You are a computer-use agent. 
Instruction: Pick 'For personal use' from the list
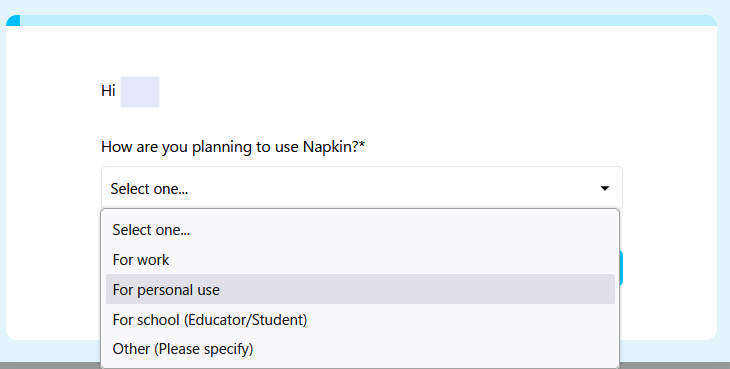[x=360, y=289]
